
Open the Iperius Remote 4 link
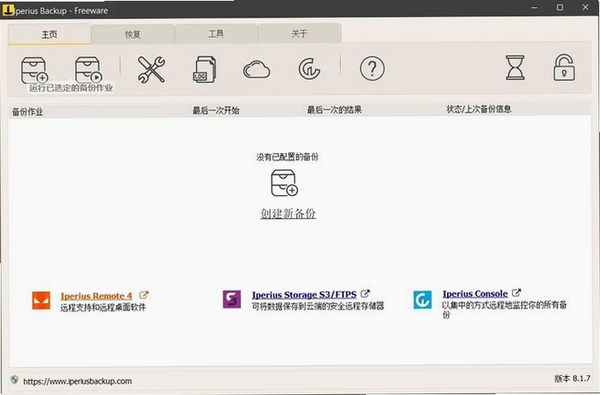click(96, 296)
